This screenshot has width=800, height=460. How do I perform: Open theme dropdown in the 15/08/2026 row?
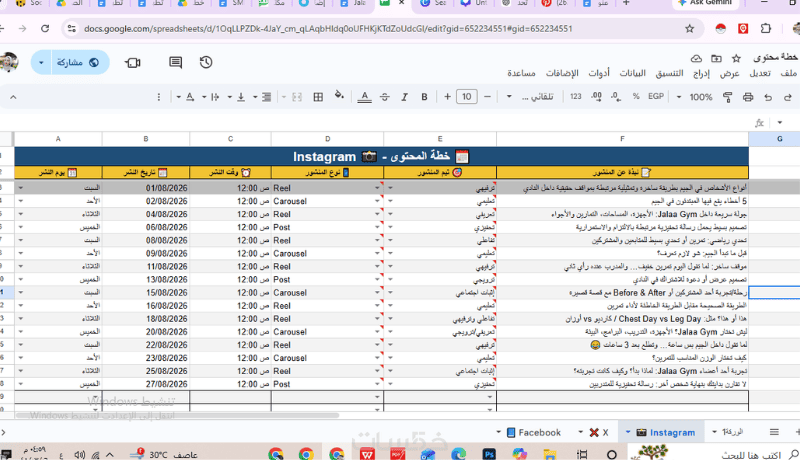pyautogui.click(x=390, y=293)
